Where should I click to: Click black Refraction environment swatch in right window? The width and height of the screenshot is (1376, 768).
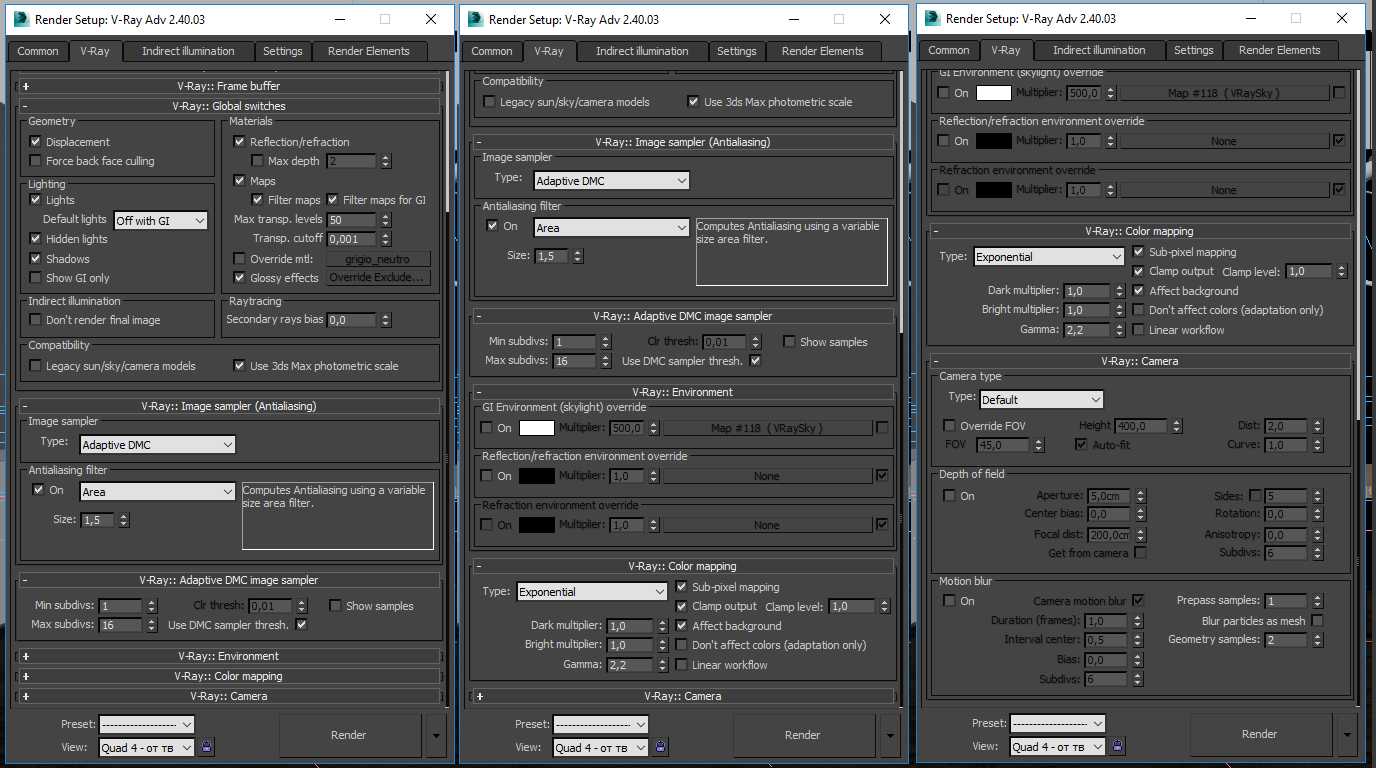tap(994, 190)
